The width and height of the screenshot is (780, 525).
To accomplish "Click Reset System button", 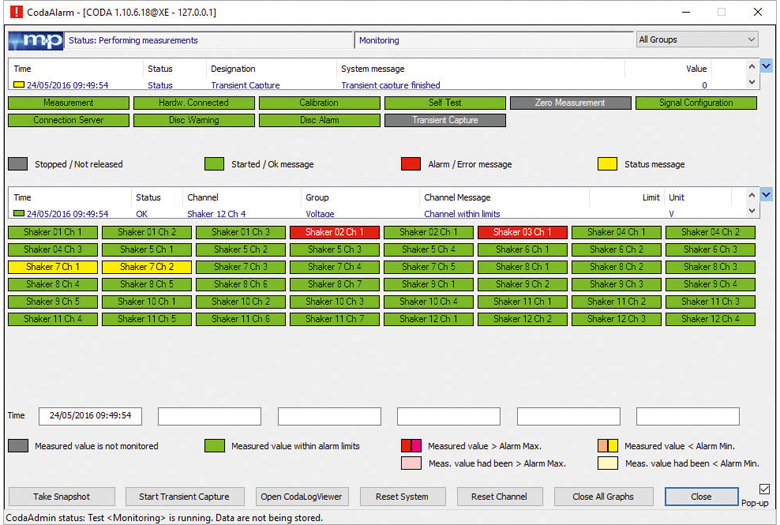I will coord(402,497).
